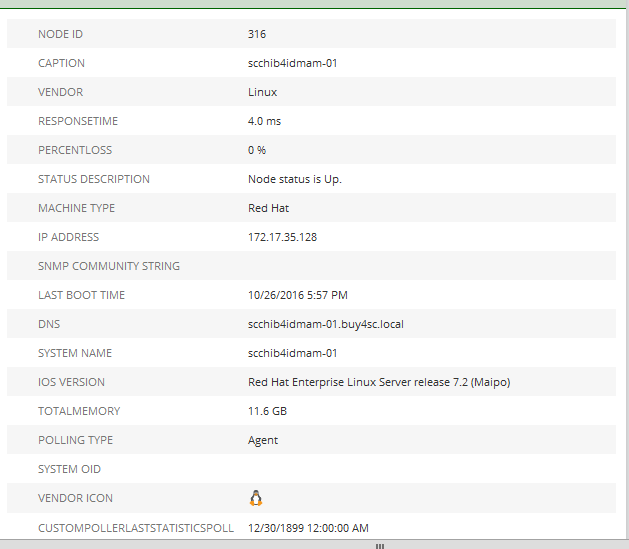Select the machine type value Red Hat
The height and width of the screenshot is (549, 629).
[268, 208]
